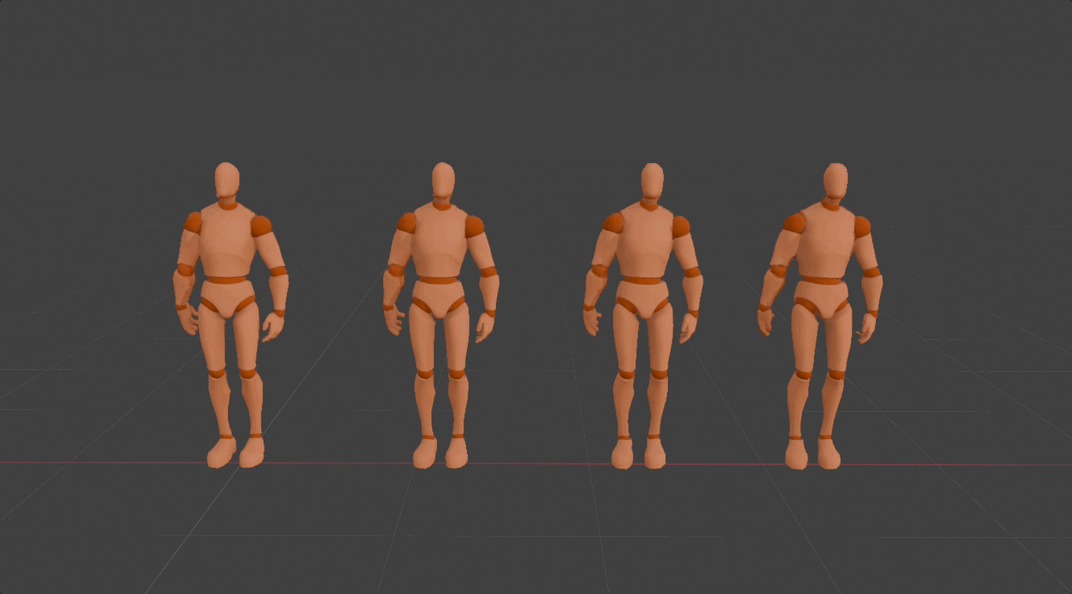Select the third mannequin's head
Screen dimensions: 1072x594
(651, 182)
